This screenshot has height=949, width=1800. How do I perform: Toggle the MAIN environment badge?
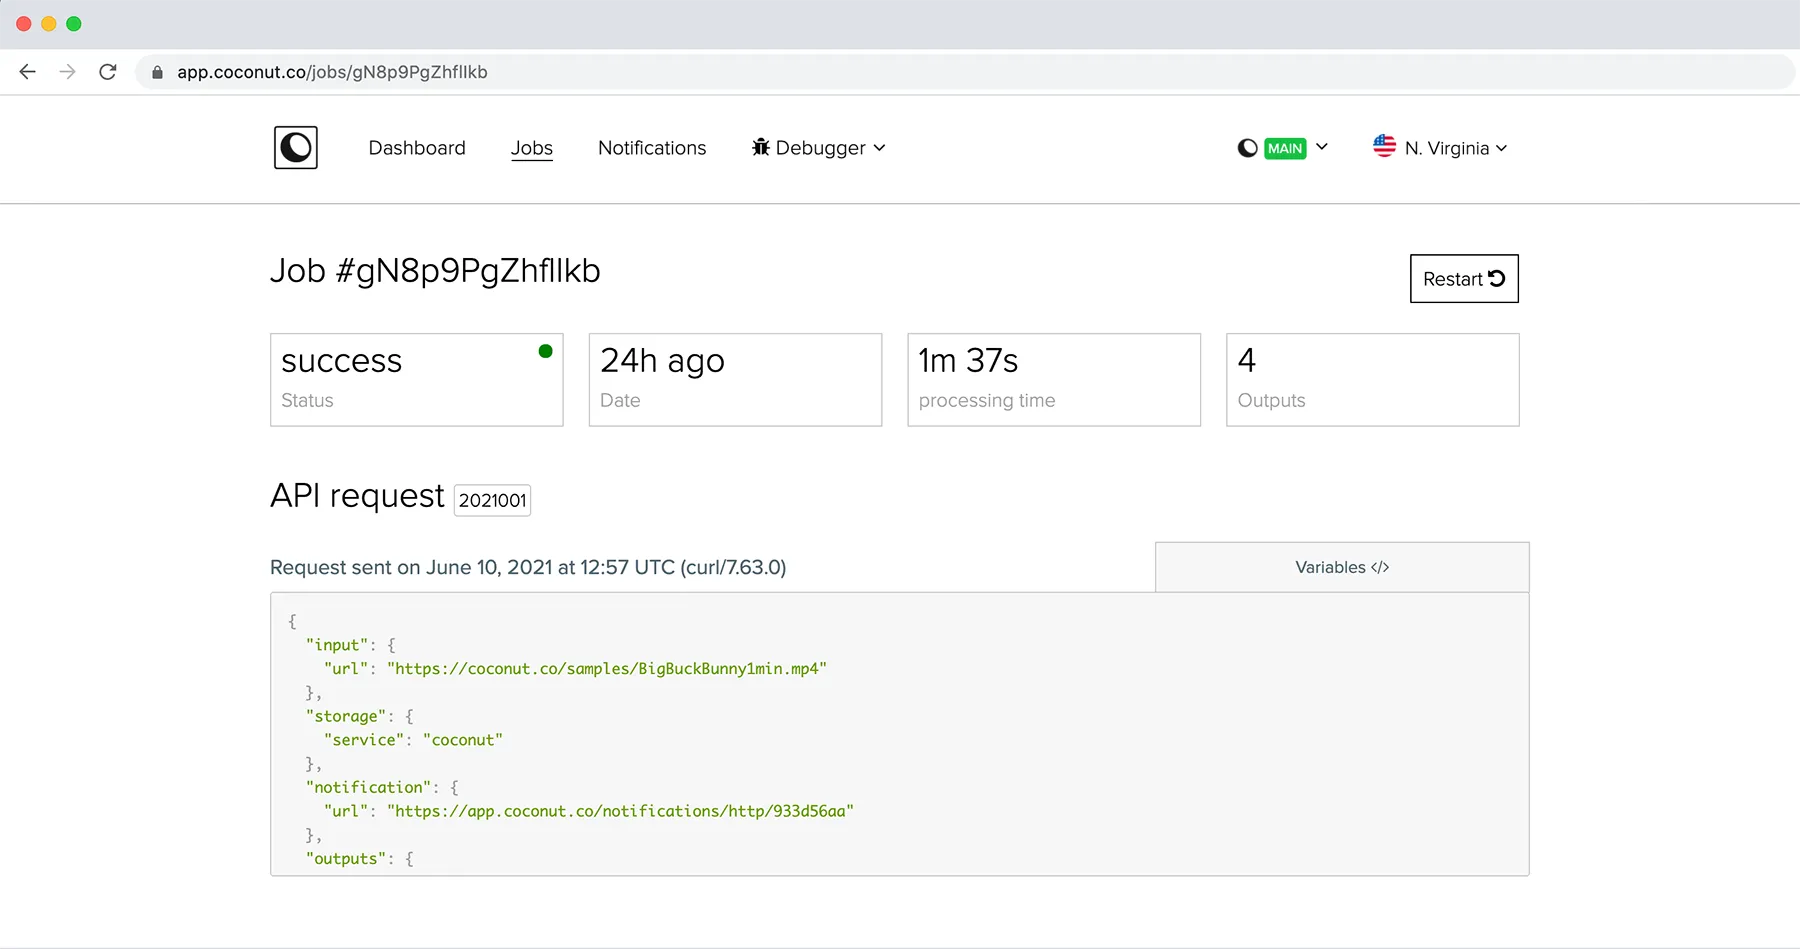pos(1284,147)
